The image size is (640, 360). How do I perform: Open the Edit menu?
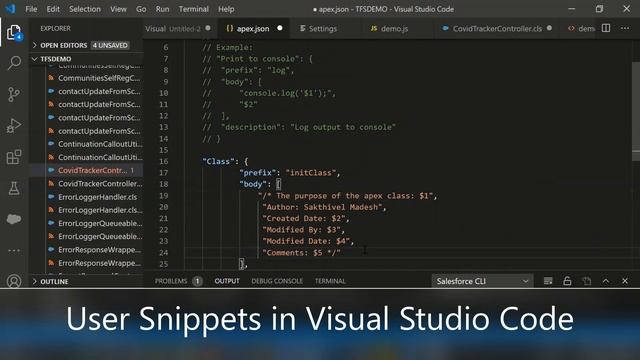click(53, 9)
